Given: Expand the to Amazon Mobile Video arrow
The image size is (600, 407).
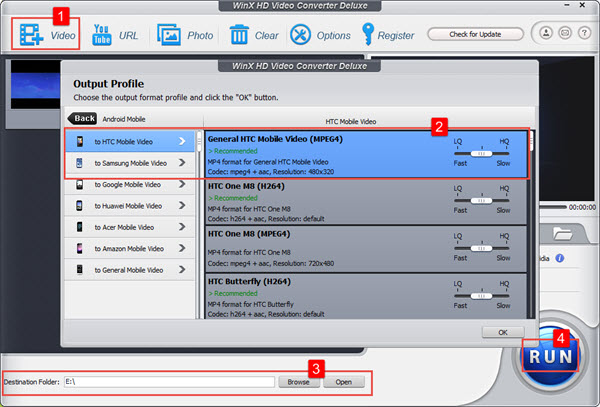Looking at the screenshot, I should pyautogui.click(x=182, y=249).
